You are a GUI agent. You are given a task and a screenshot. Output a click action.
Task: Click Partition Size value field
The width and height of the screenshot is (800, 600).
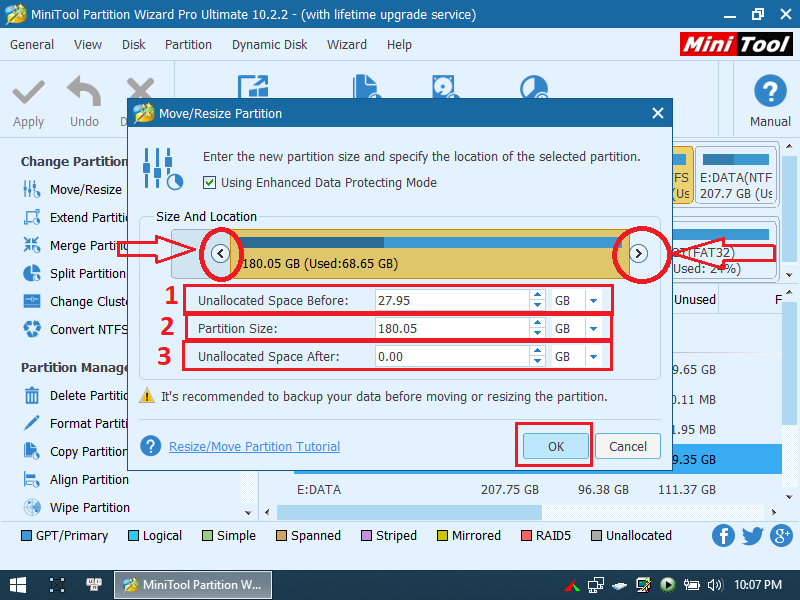[452, 329]
